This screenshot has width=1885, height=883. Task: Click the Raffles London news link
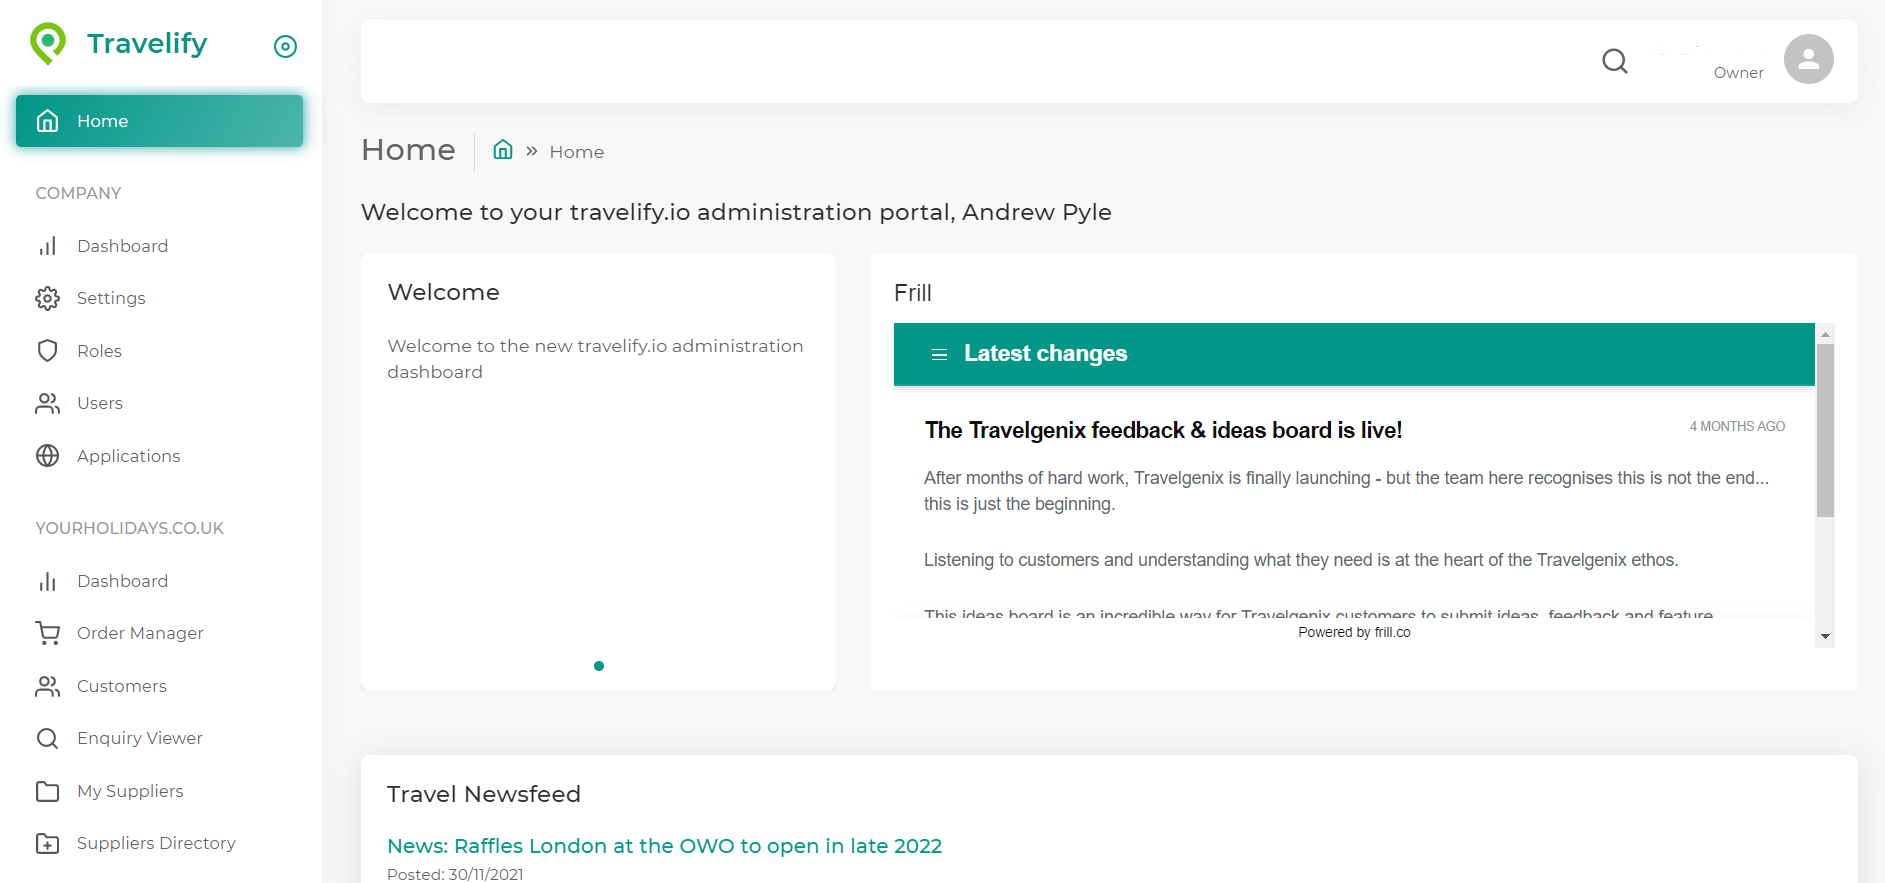664,846
